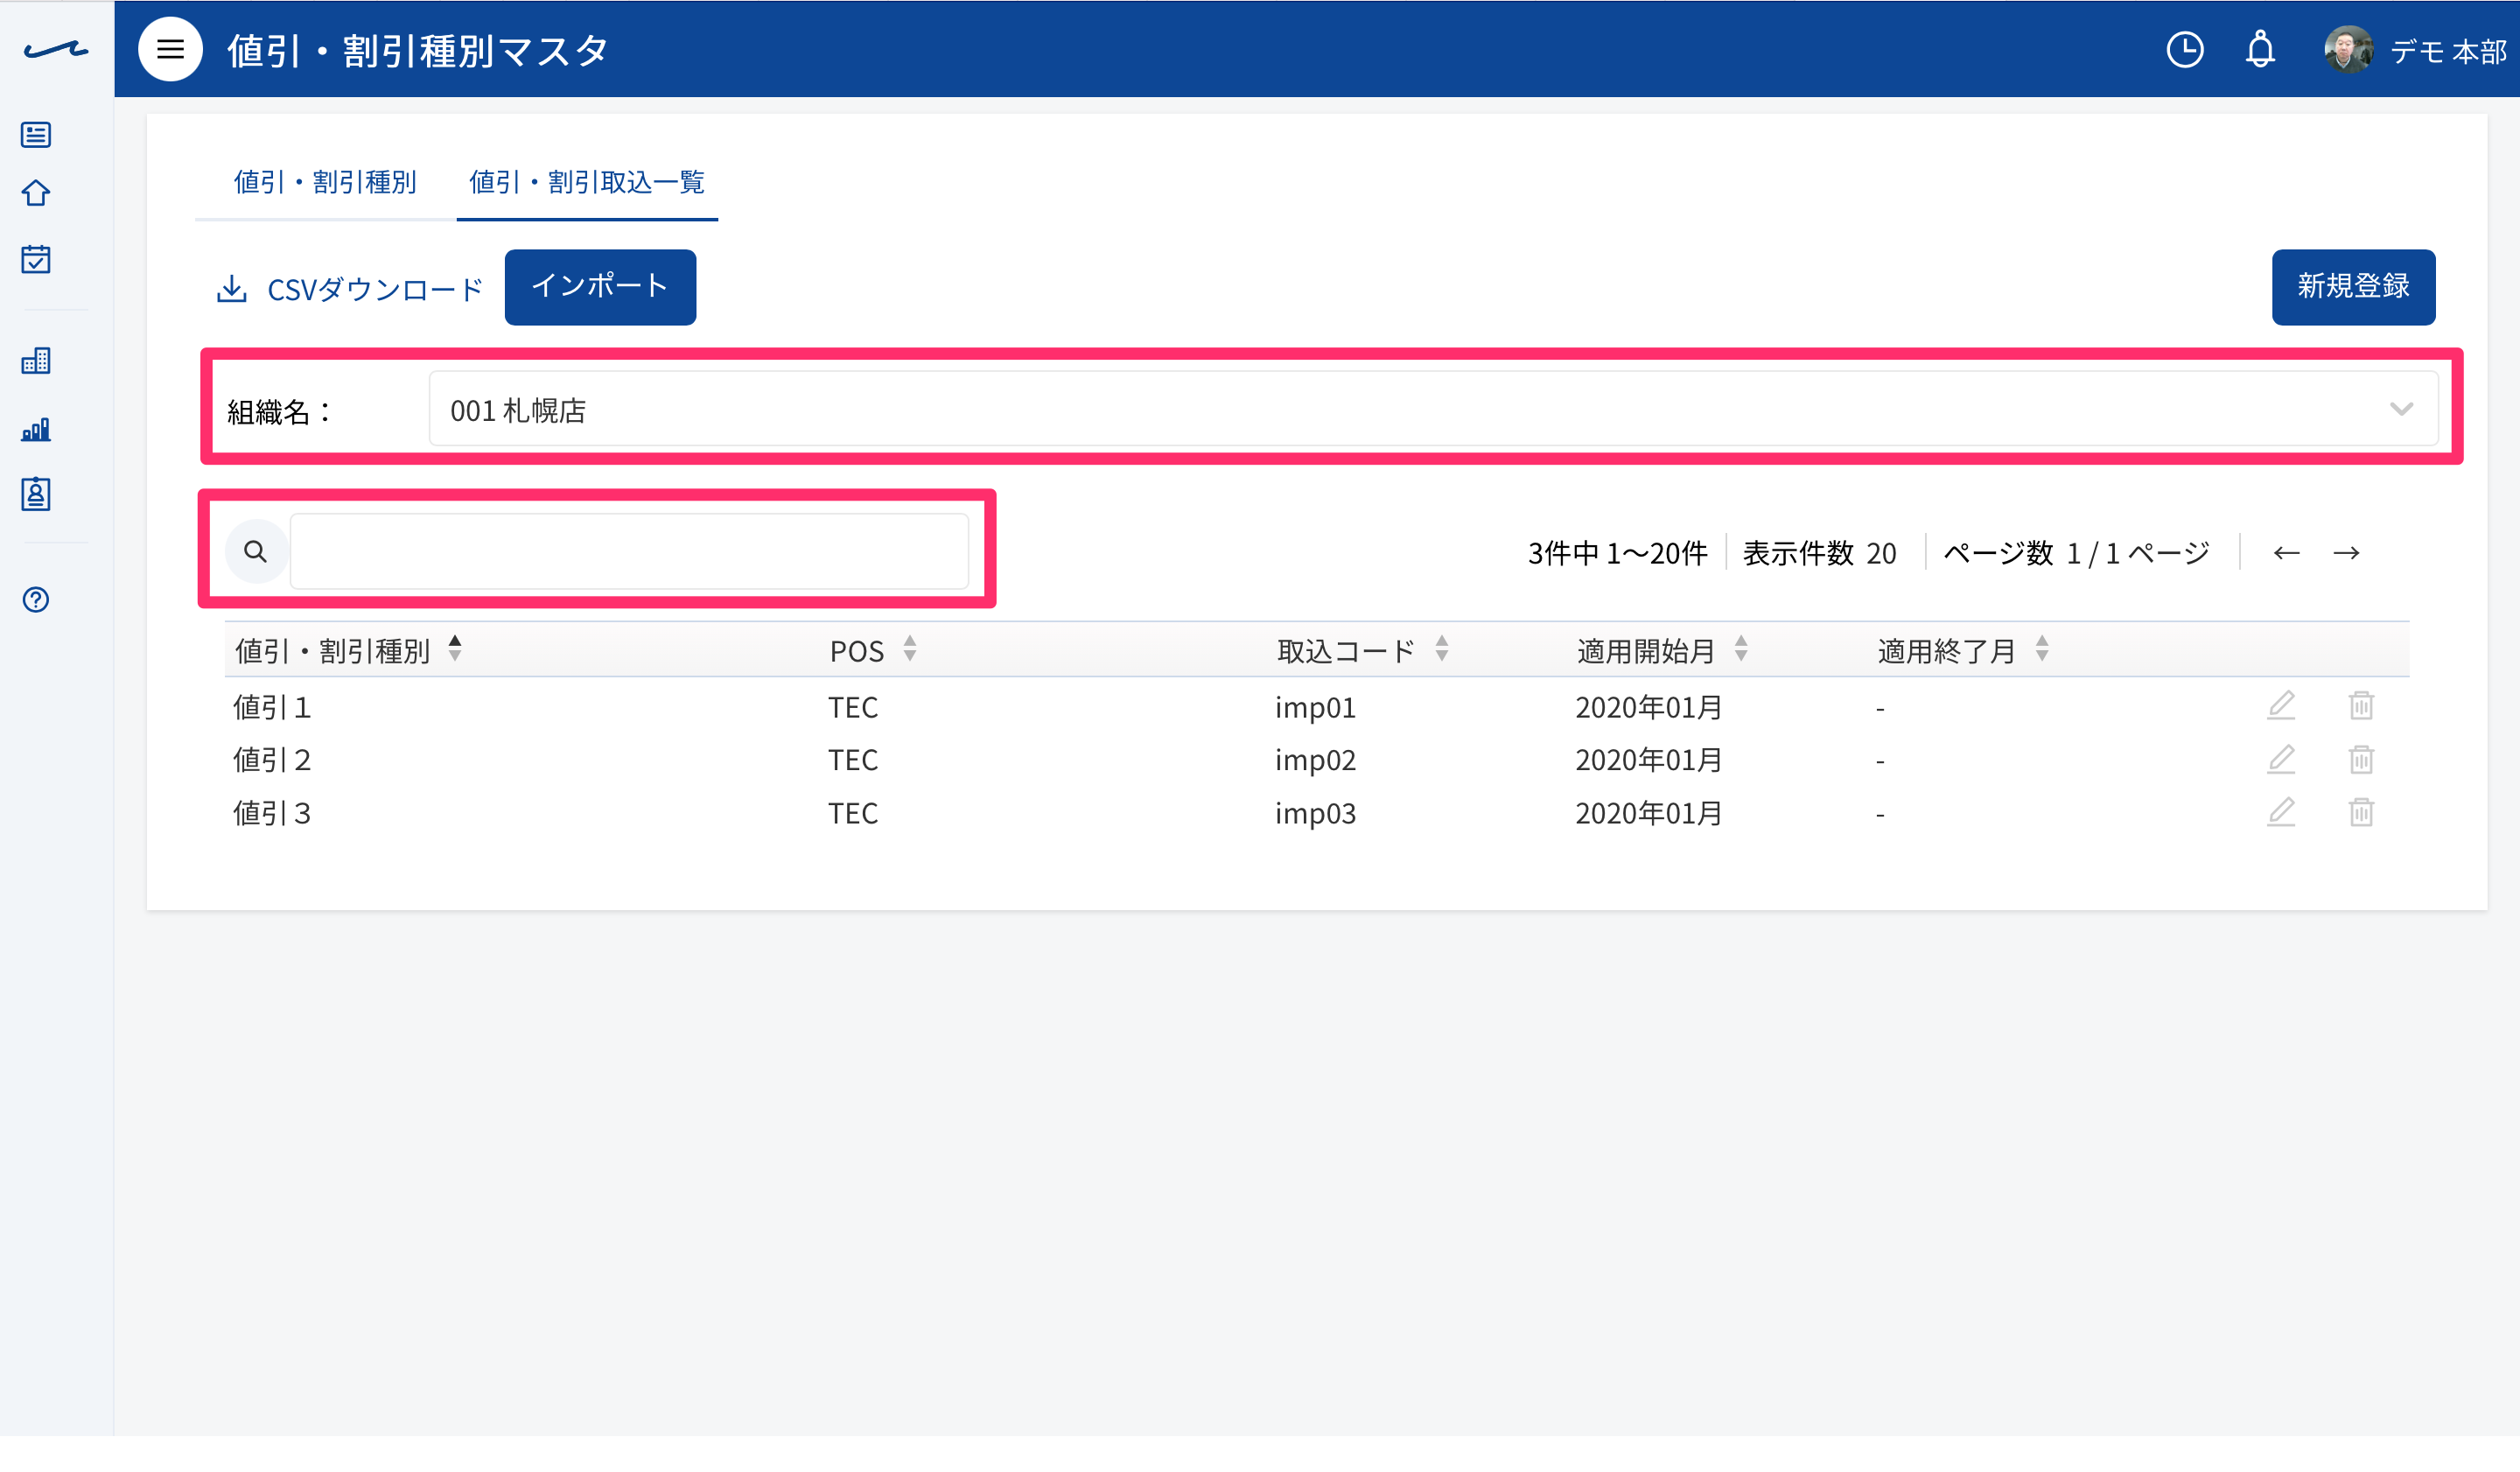Go to the home sidebar icon
2520x1472 pixels.
point(36,193)
